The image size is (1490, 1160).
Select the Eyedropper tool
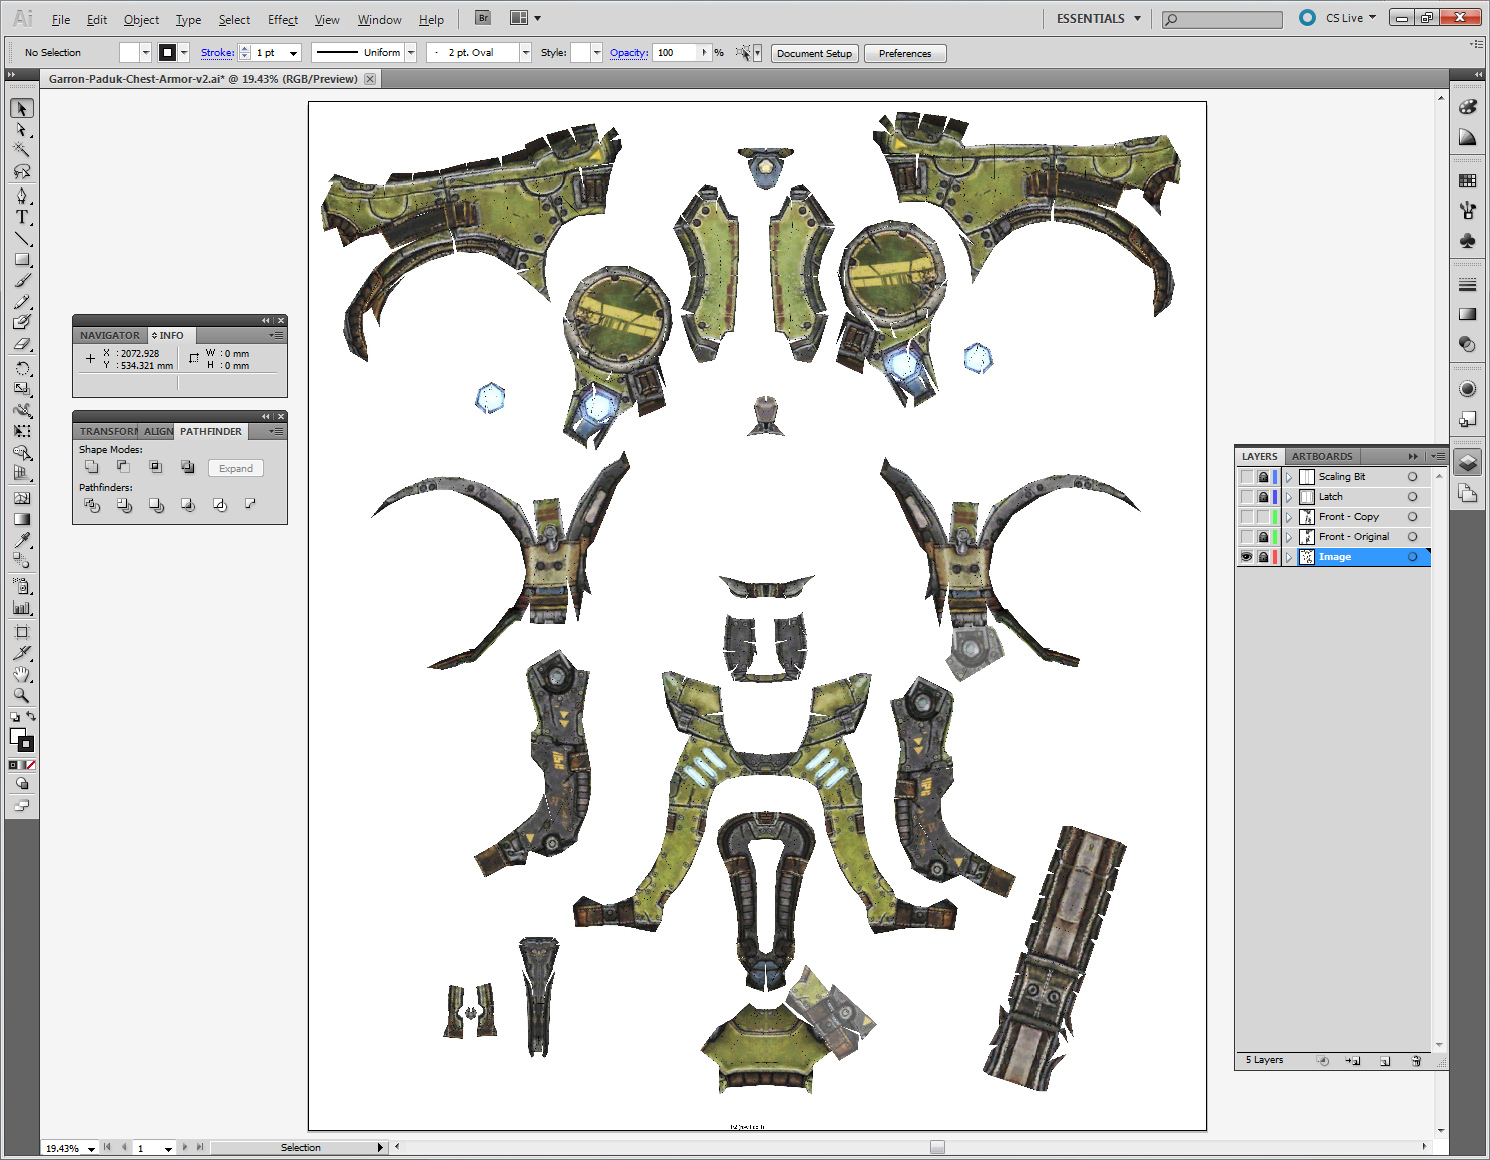(21, 540)
